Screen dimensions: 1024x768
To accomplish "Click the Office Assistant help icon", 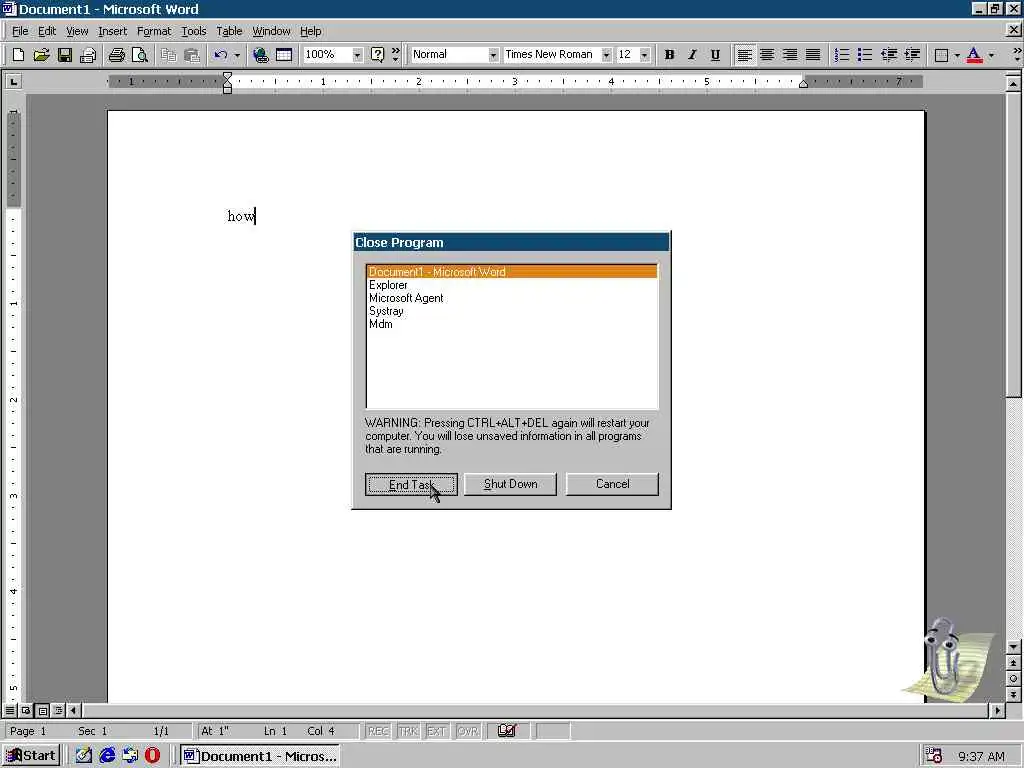I will [377, 55].
